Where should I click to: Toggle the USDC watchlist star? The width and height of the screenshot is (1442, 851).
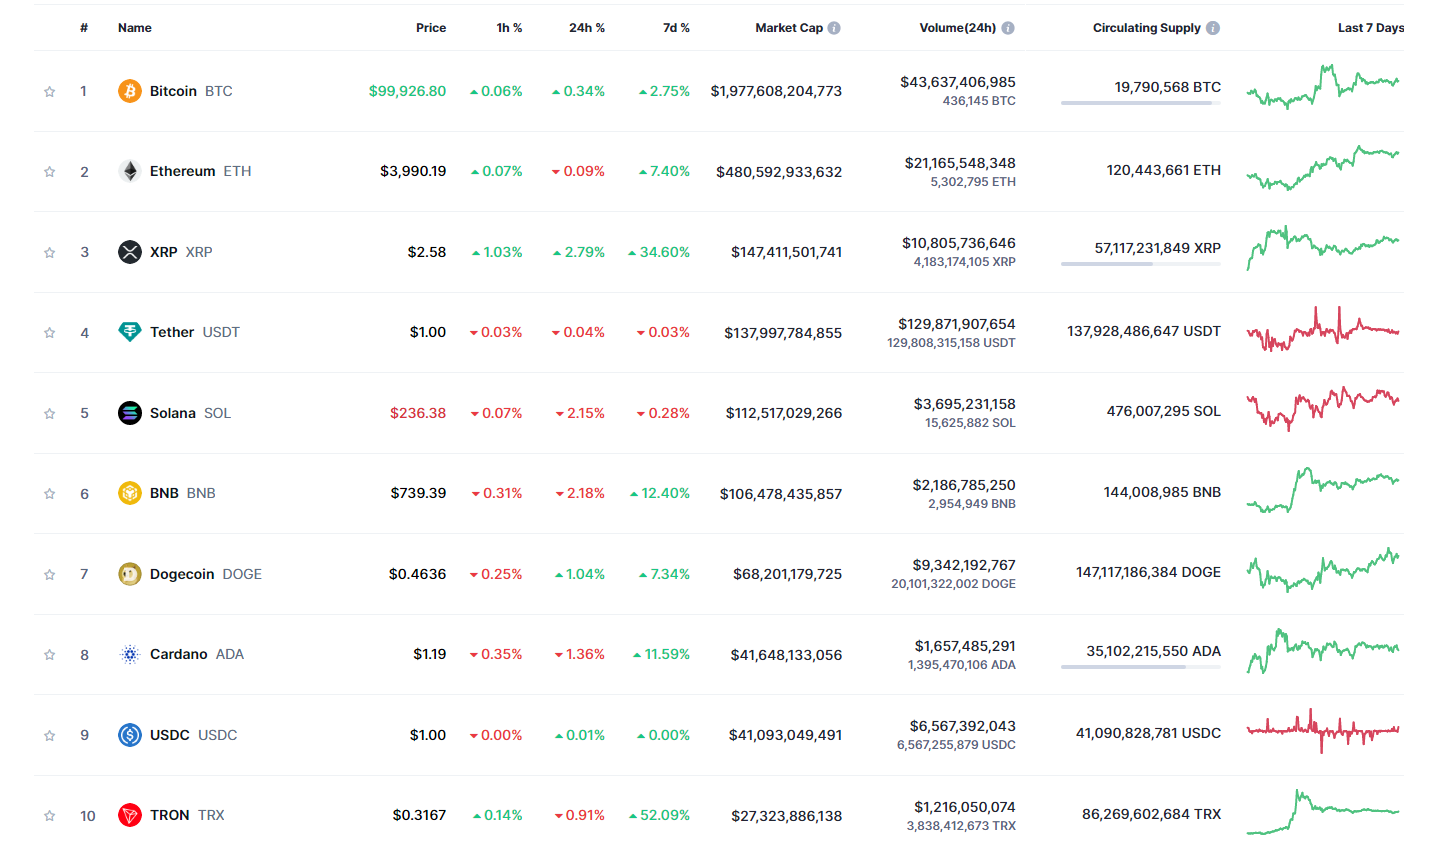[x=49, y=736]
